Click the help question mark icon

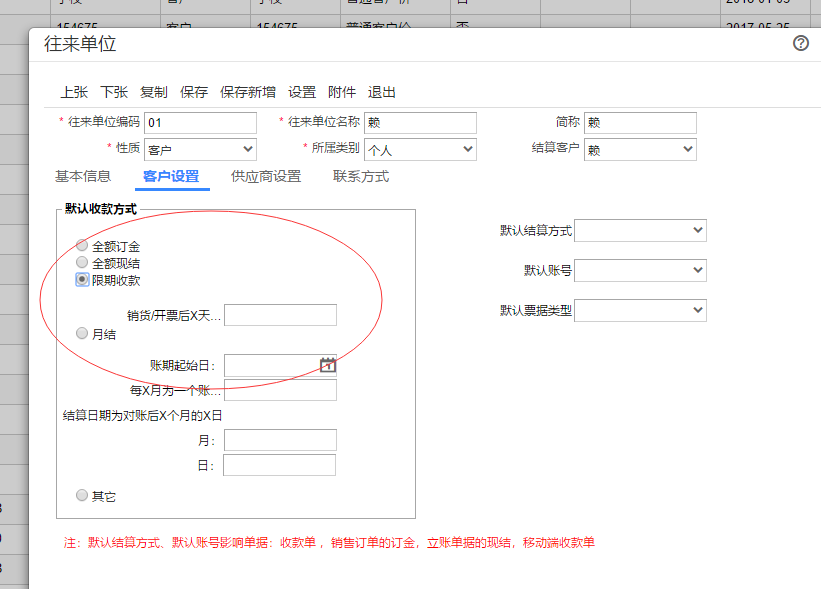(800, 43)
